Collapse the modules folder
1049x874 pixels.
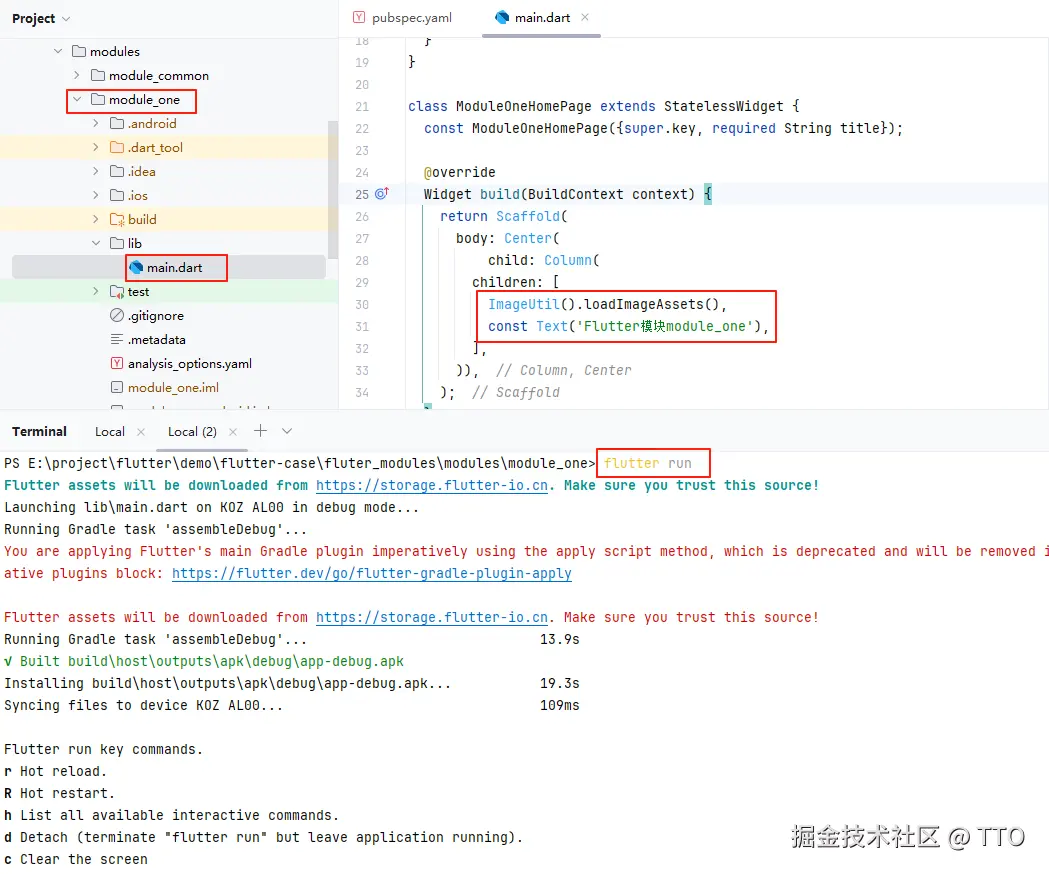pos(58,51)
